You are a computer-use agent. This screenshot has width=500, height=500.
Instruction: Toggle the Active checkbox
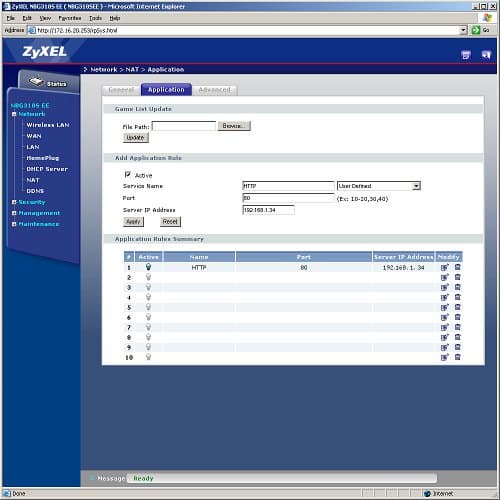[127, 174]
